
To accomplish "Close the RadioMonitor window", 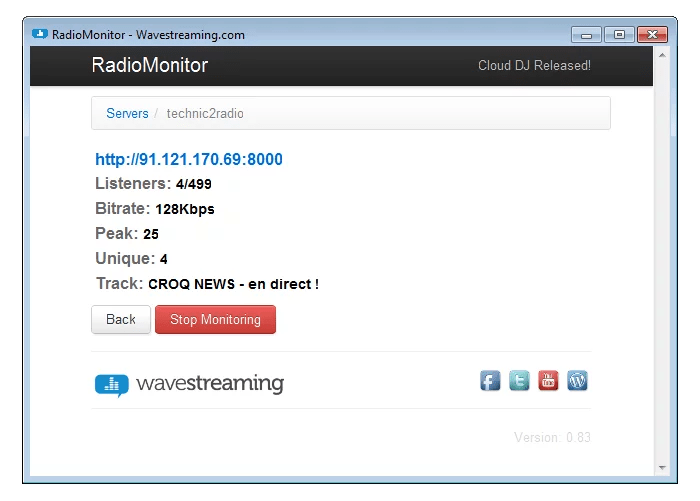I will click(653, 34).
